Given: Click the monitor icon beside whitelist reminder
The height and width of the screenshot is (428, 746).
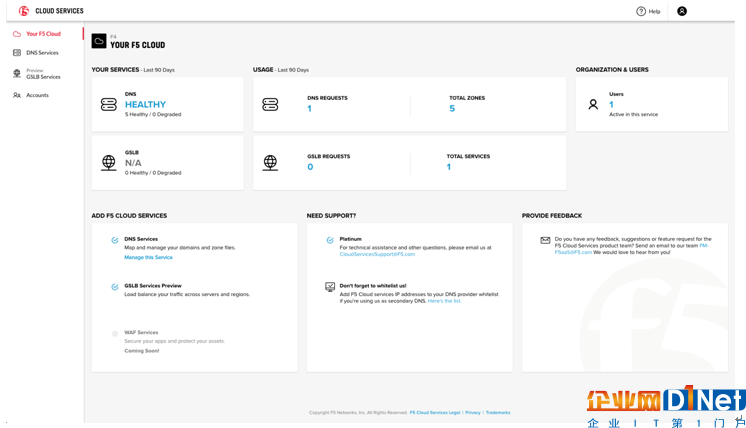Looking at the screenshot, I should (x=330, y=287).
